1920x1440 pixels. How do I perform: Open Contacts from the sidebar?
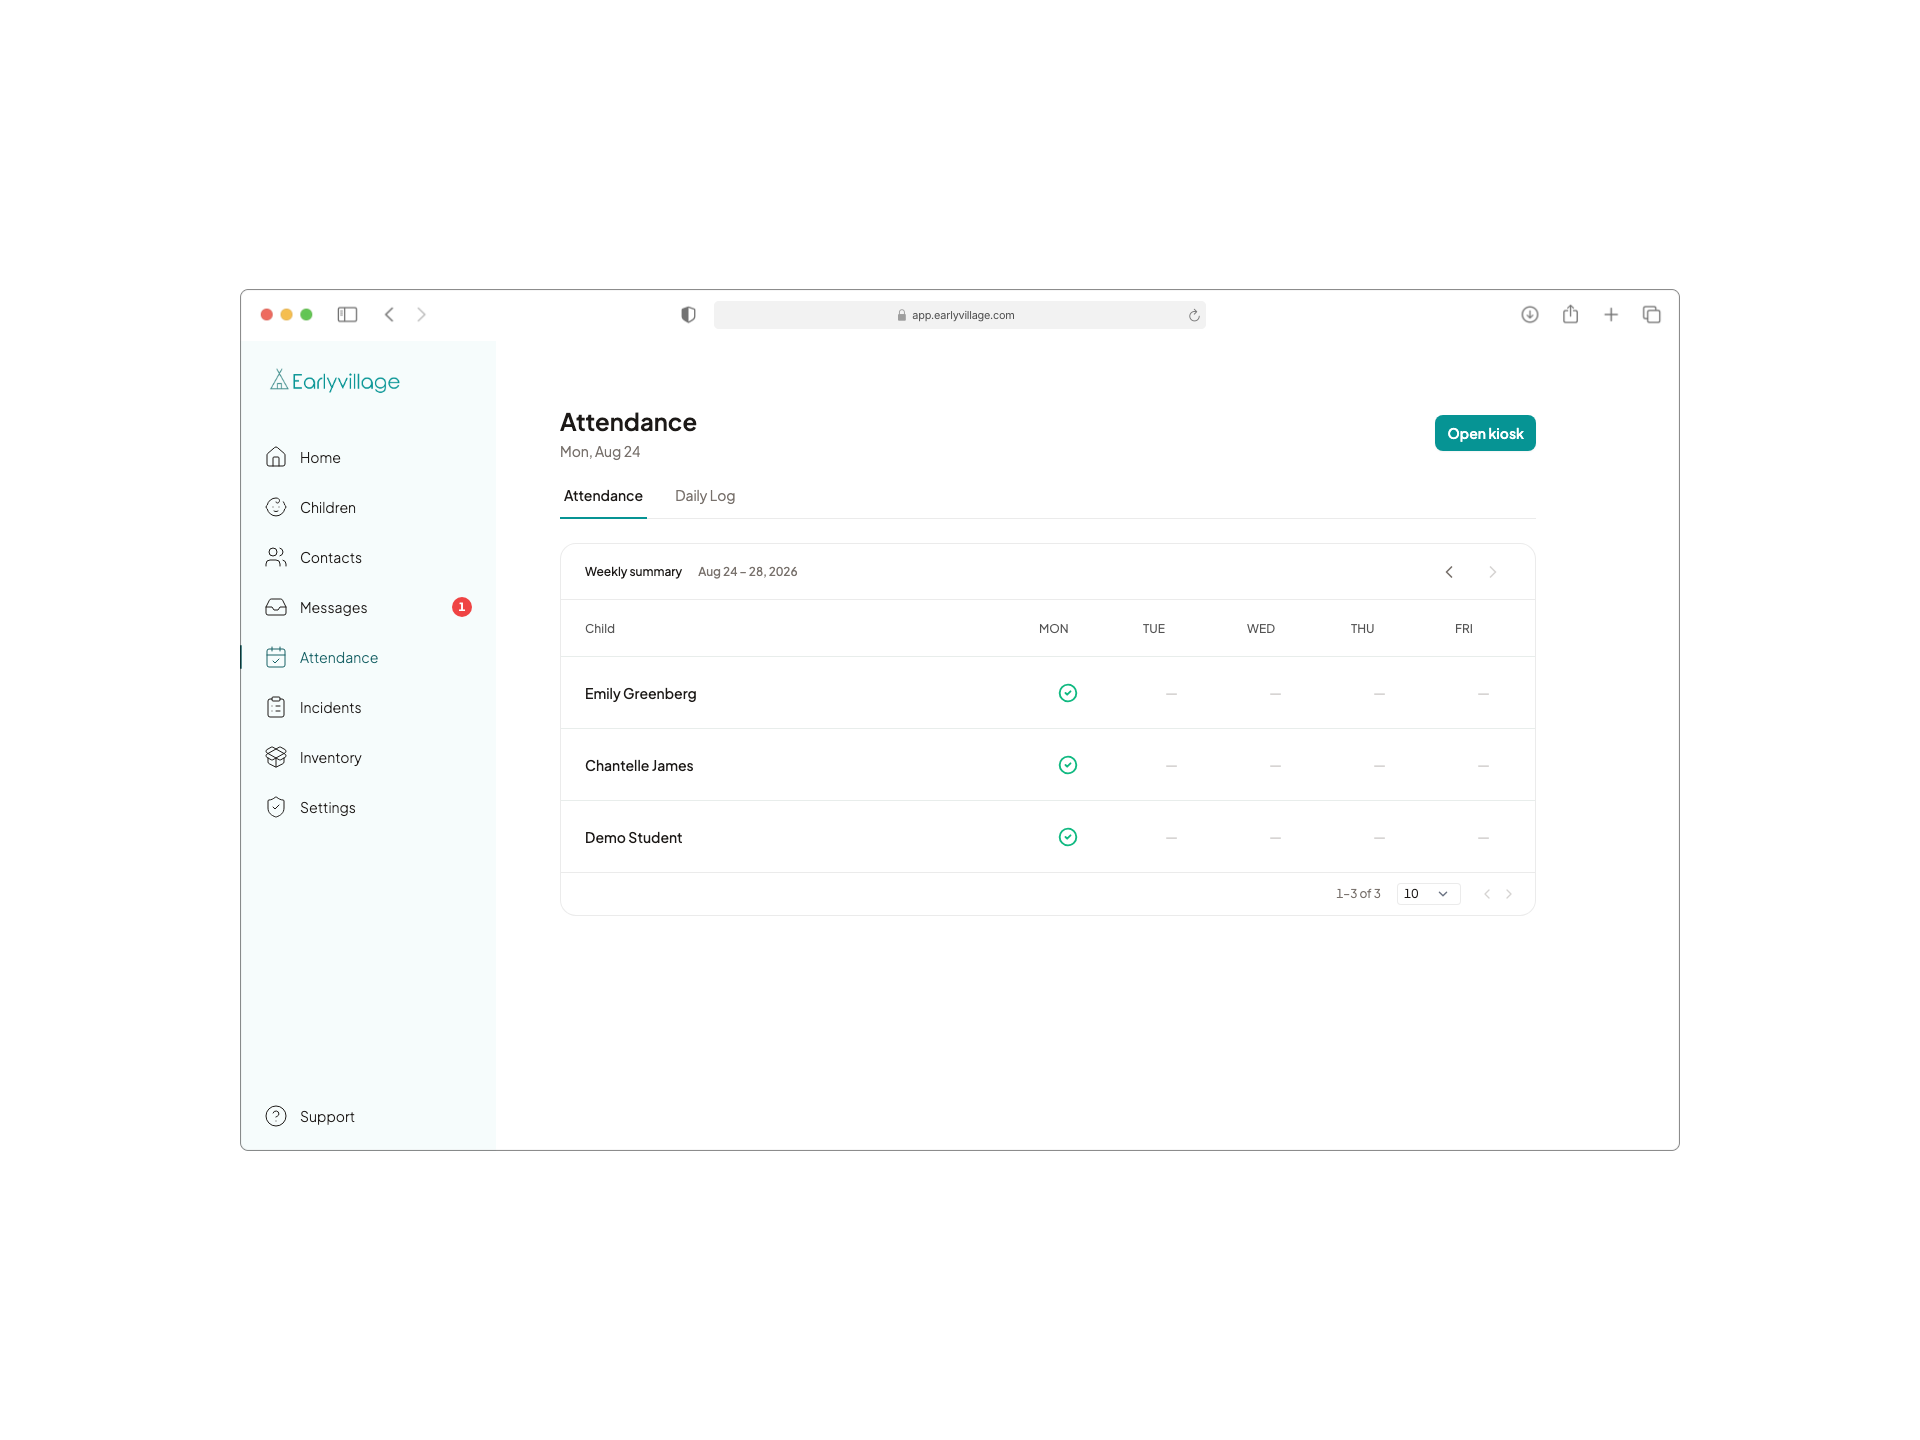click(368, 557)
